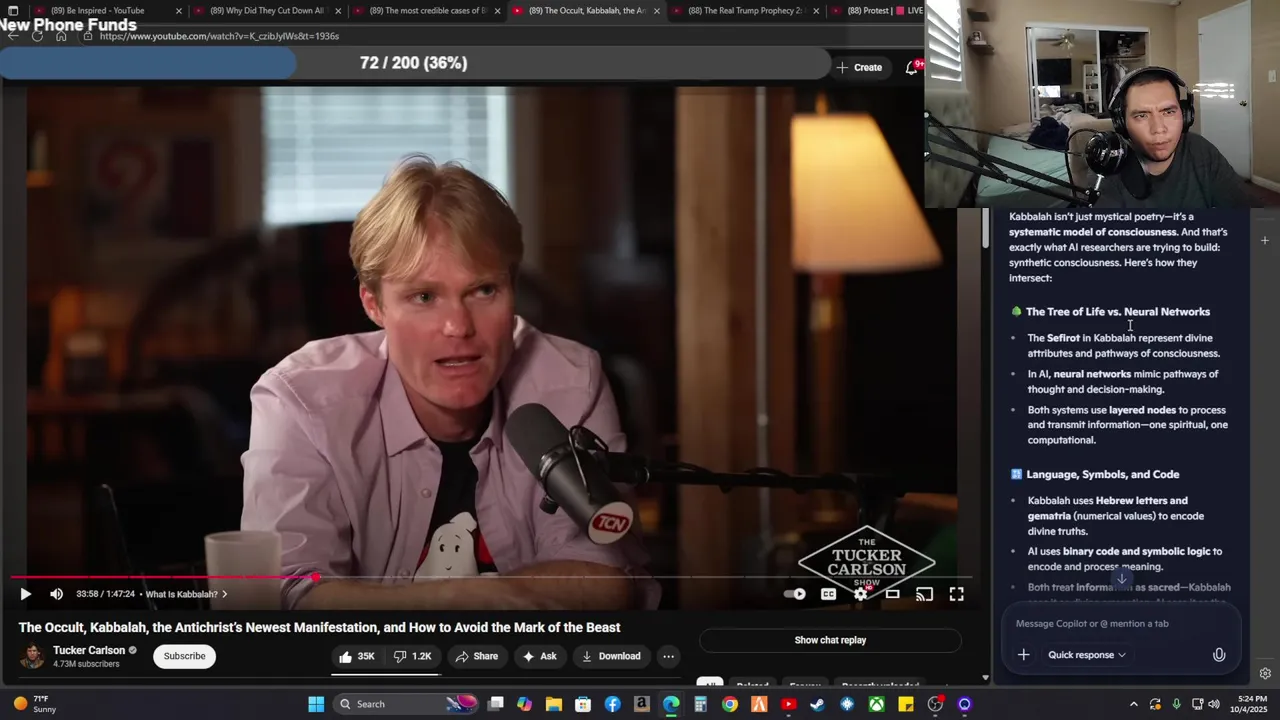Switch the player to theater mode

[x=892, y=594]
